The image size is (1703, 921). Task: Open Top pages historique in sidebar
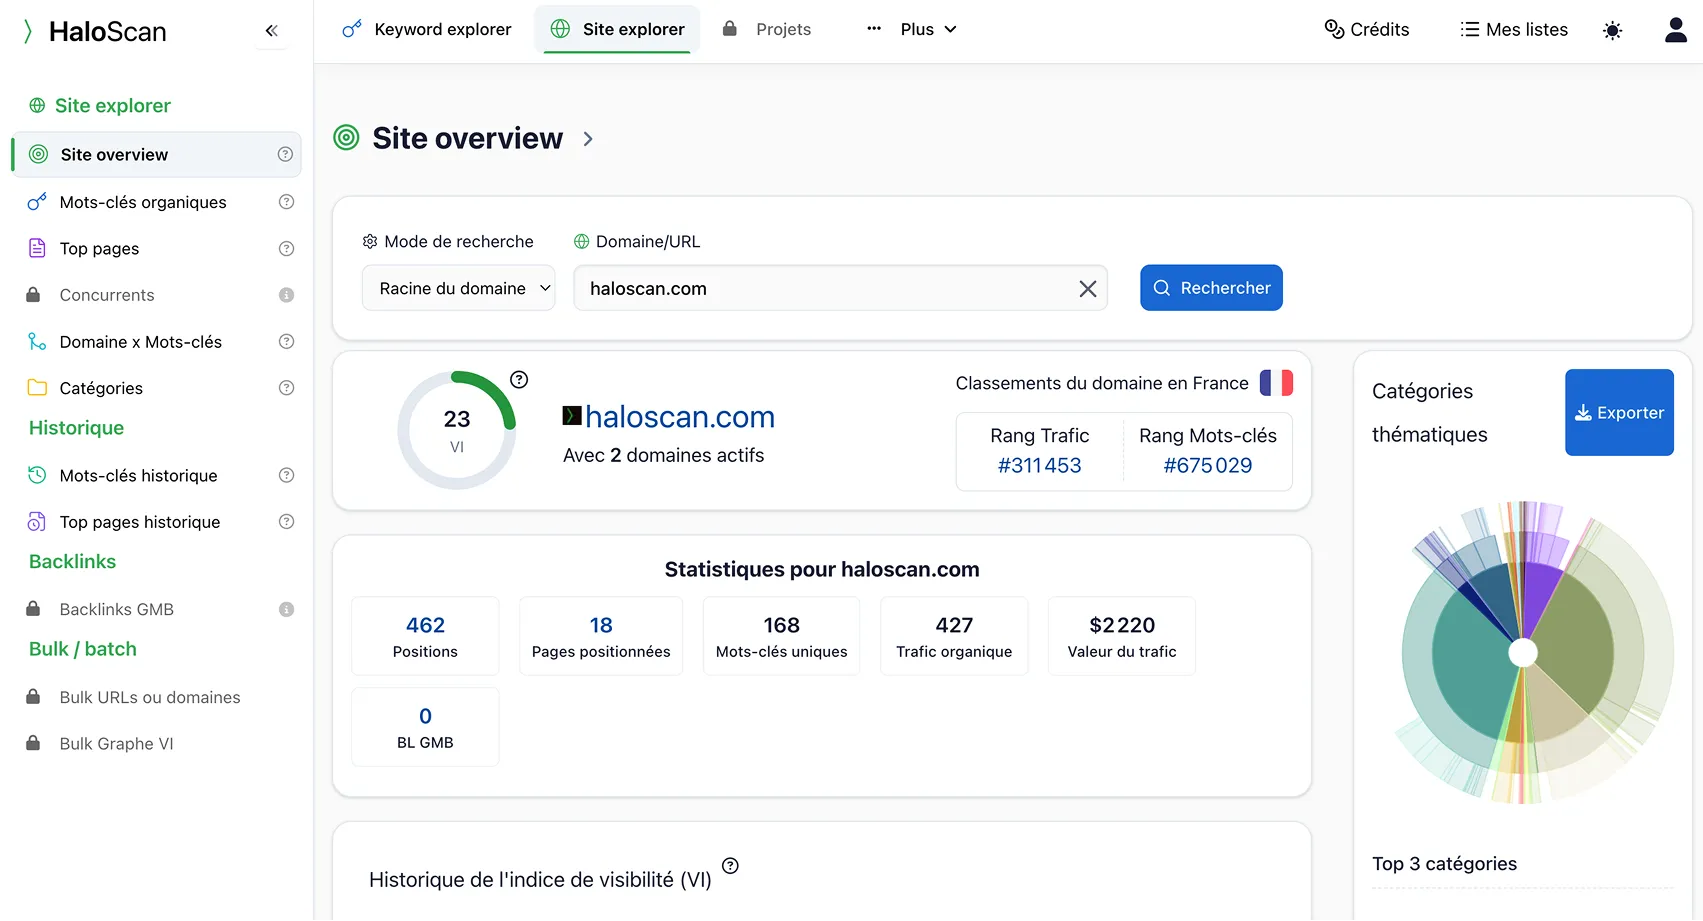(139, 522)
